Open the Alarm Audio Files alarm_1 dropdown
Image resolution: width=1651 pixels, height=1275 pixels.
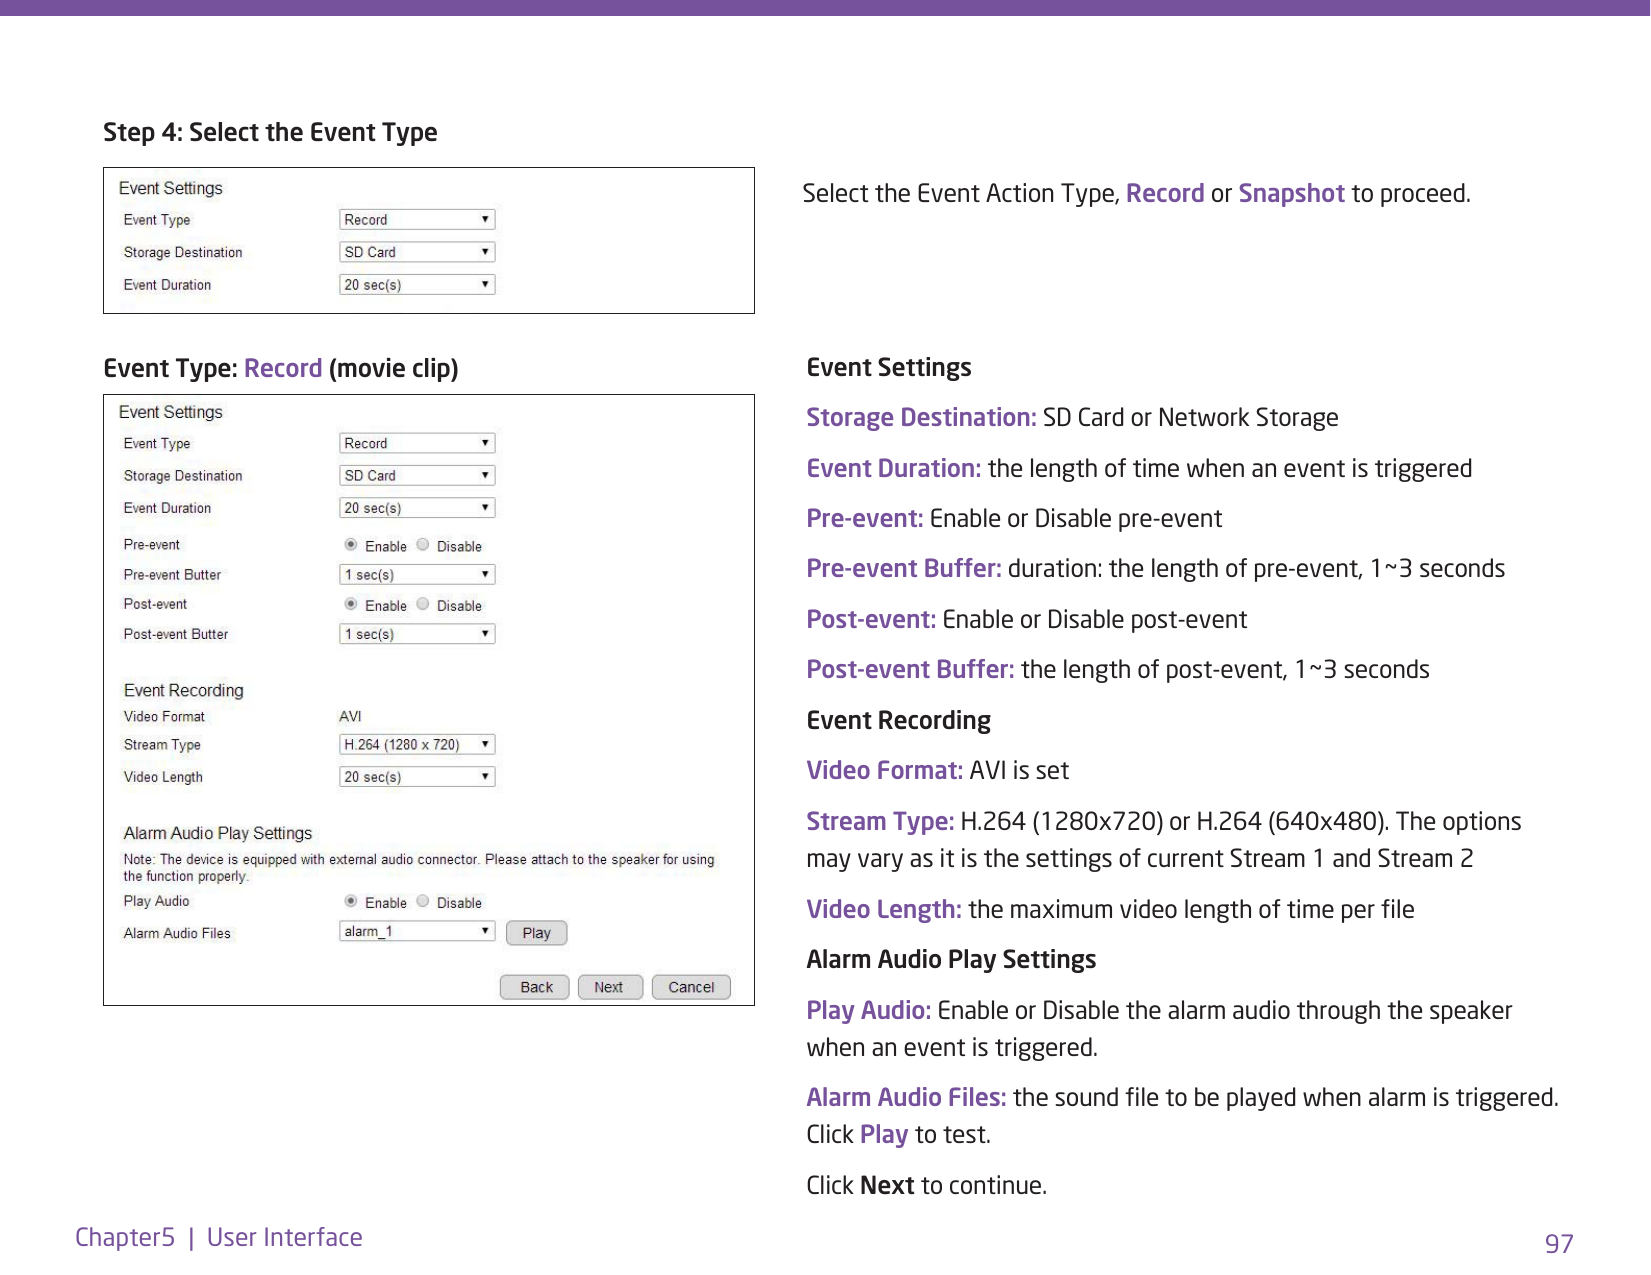tap(417, 931)
